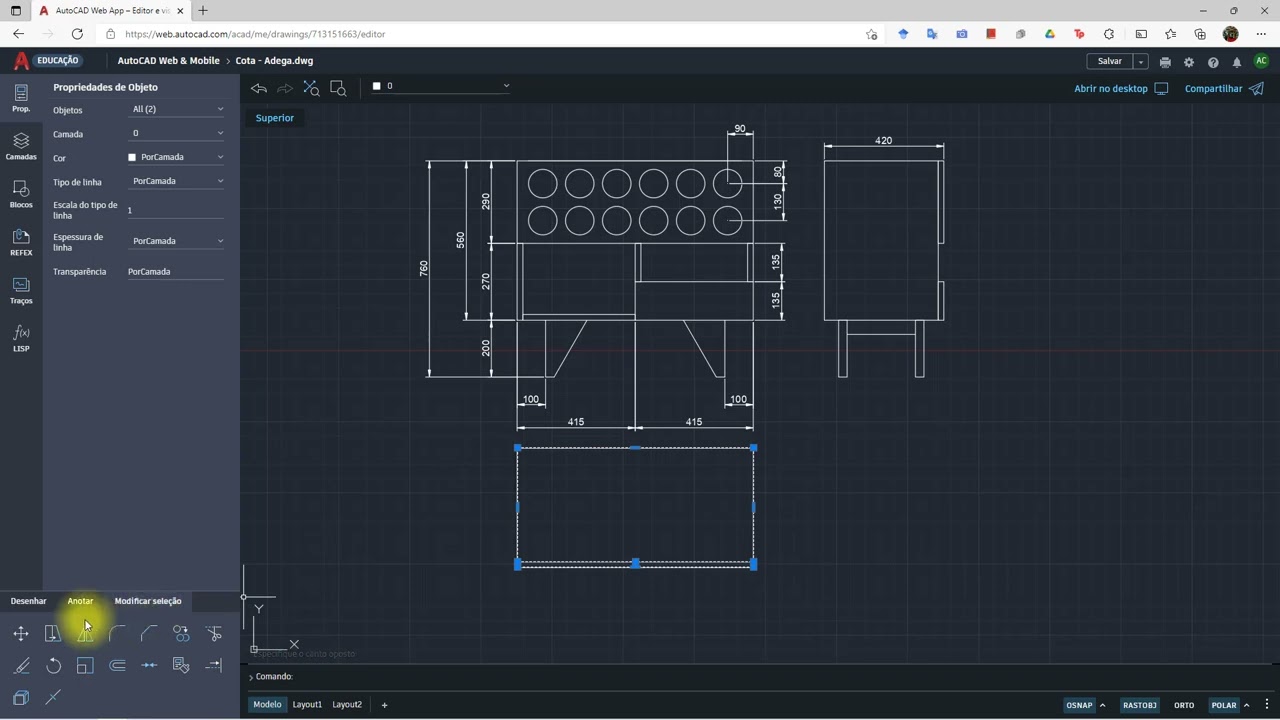The height and width of the screenshot is (720, 1280).
Task: Open the Camadas layers panel
Action: coord(21,146)
